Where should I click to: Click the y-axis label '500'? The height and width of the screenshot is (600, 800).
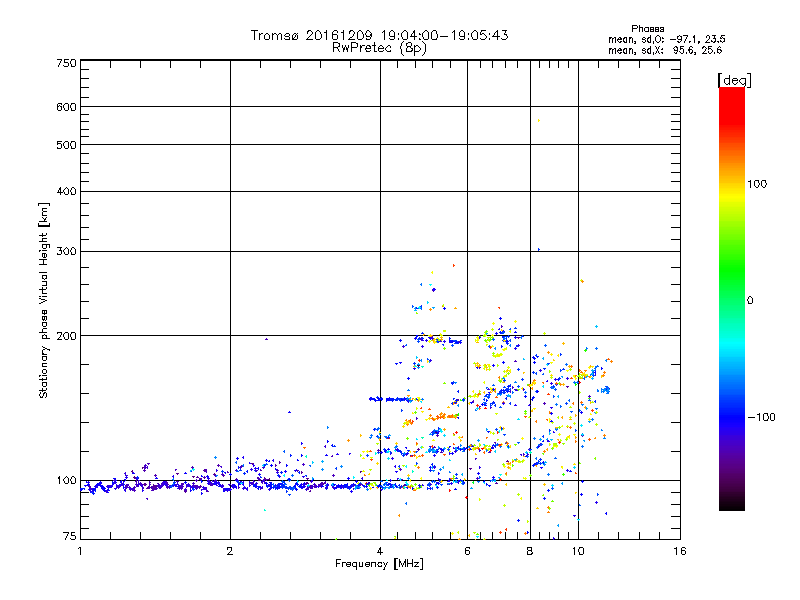point(66,145)
